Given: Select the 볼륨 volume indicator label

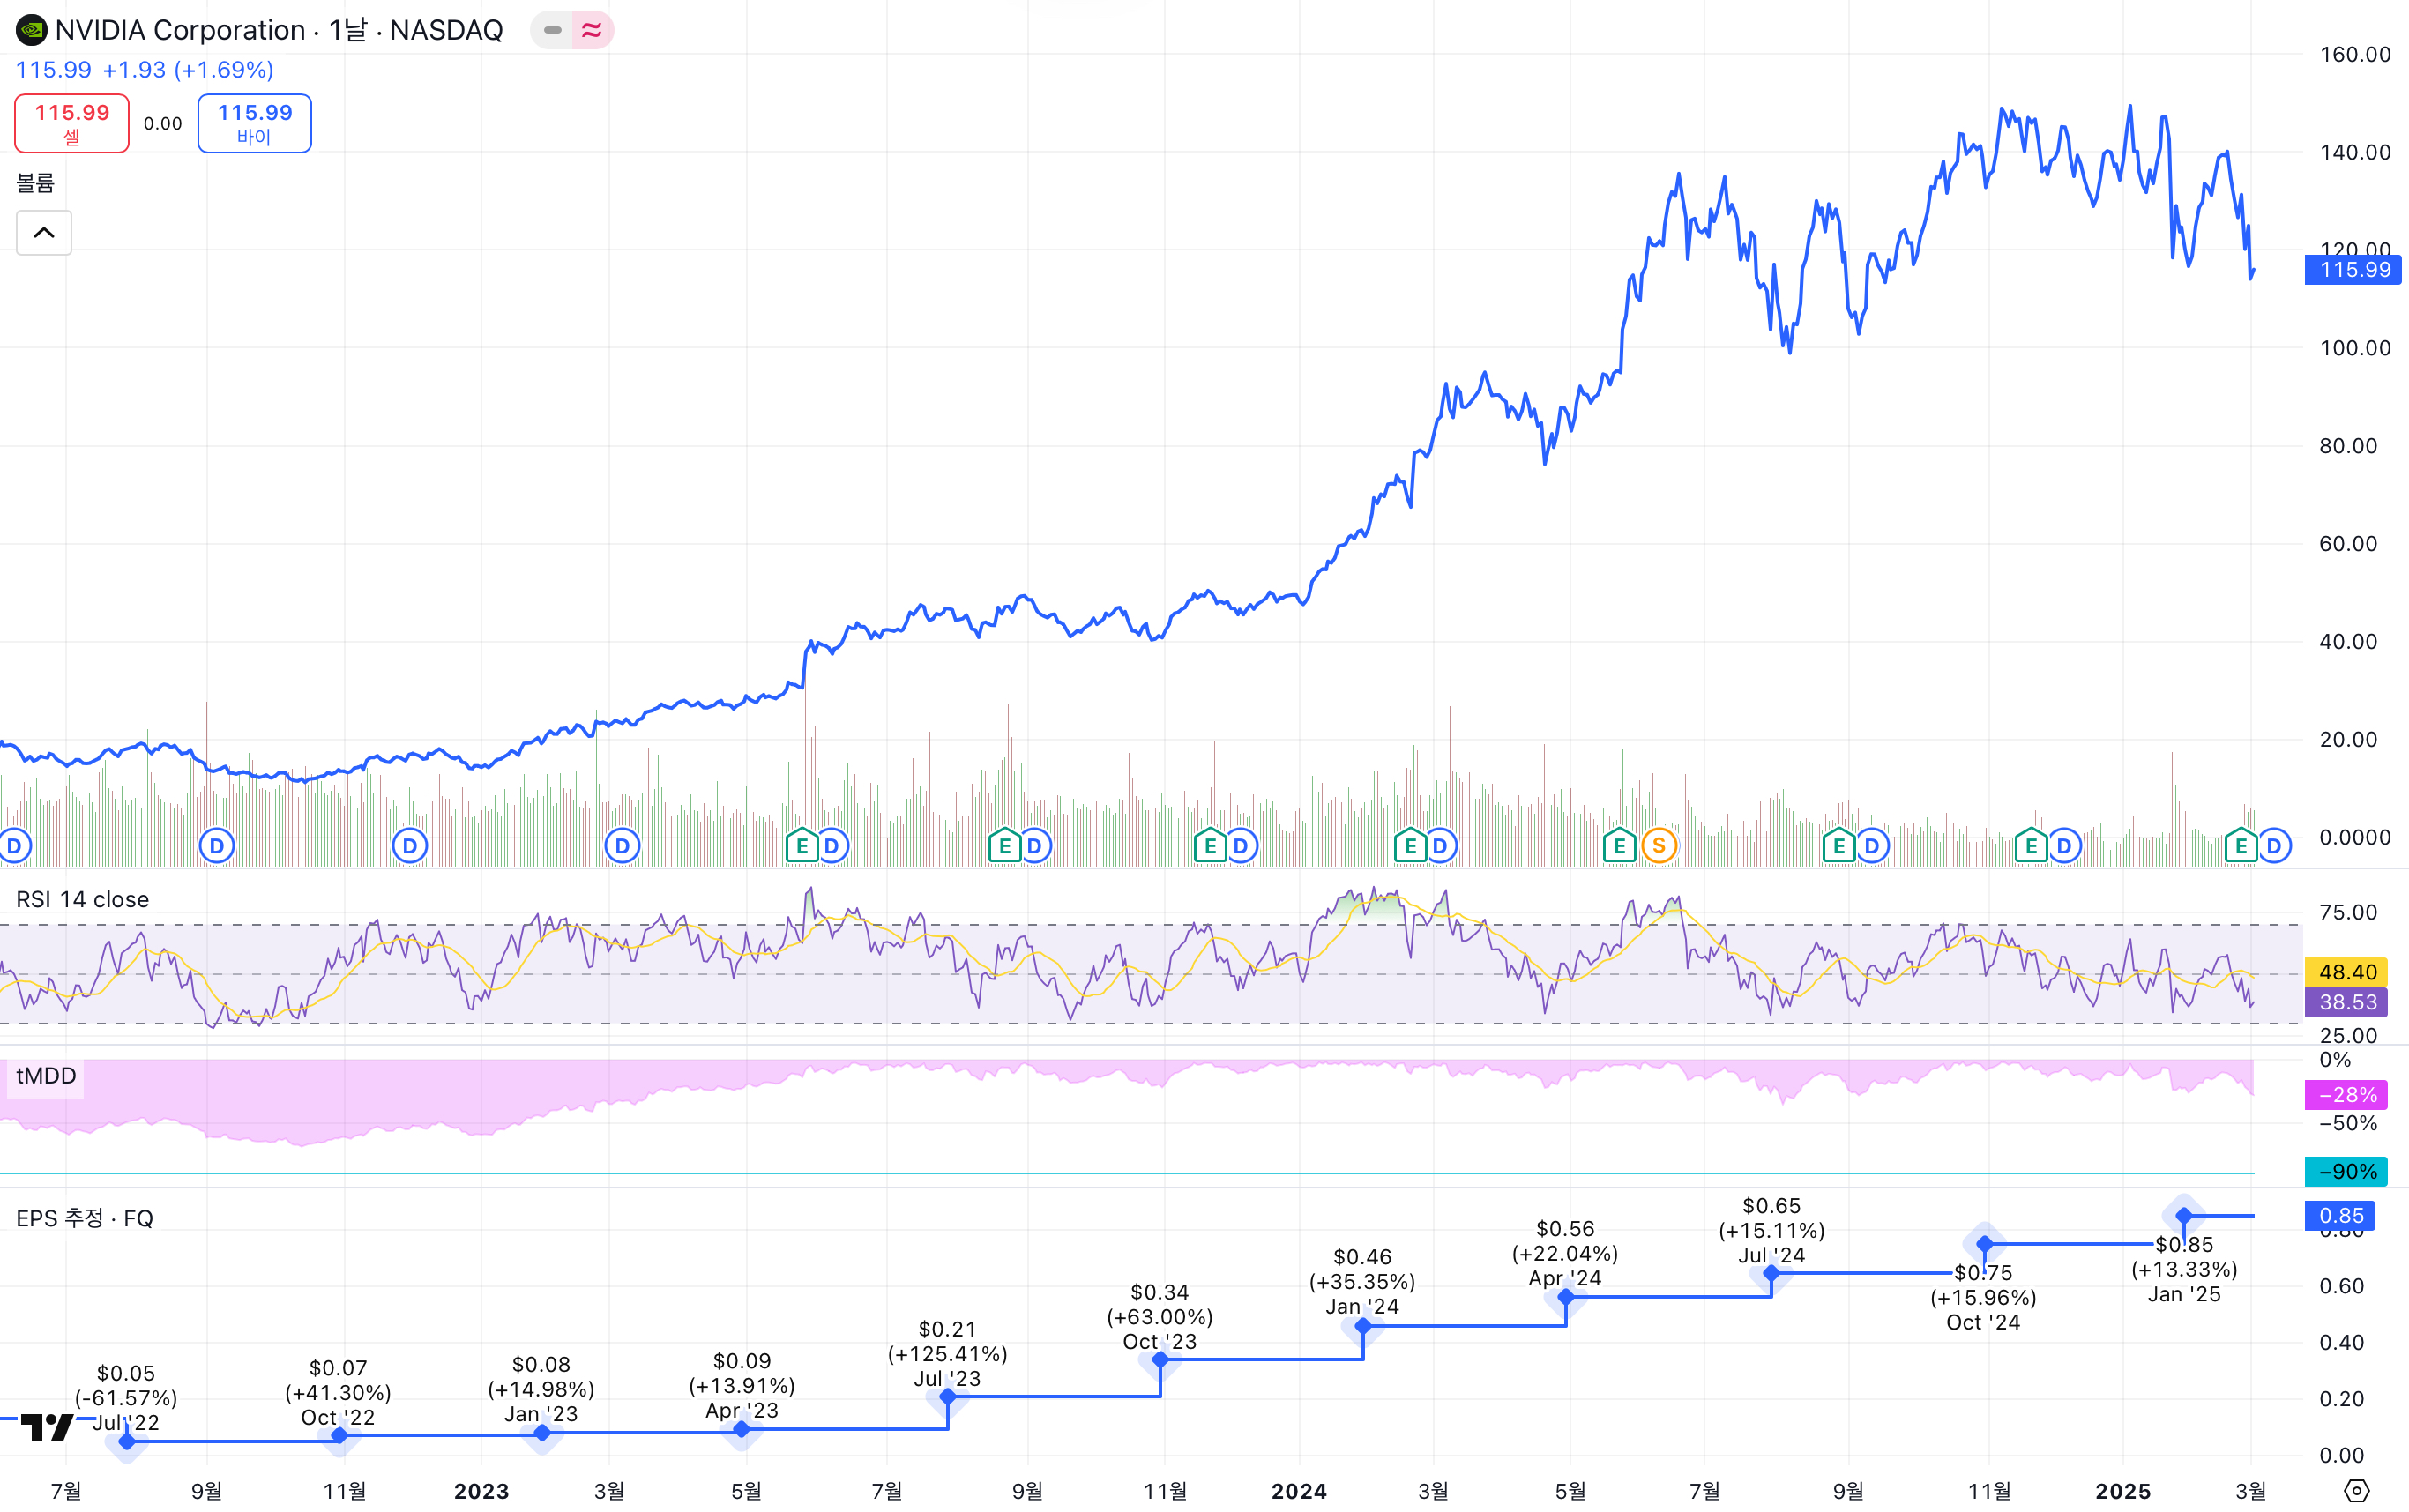Looking at the screenshot, I should click(x=35, y=183).
